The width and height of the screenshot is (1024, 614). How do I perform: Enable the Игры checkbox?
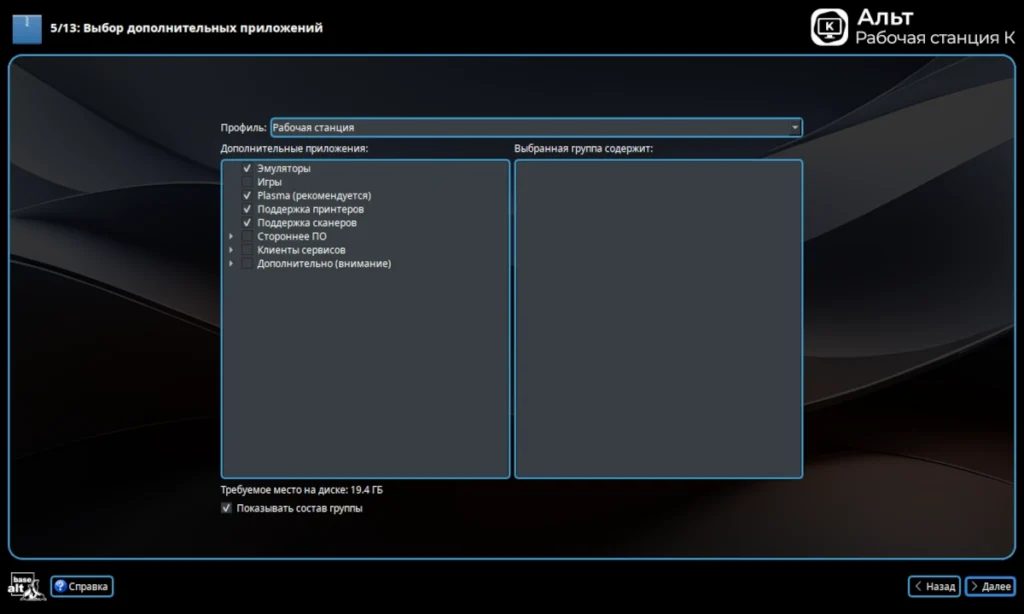[x=247, y=182]
